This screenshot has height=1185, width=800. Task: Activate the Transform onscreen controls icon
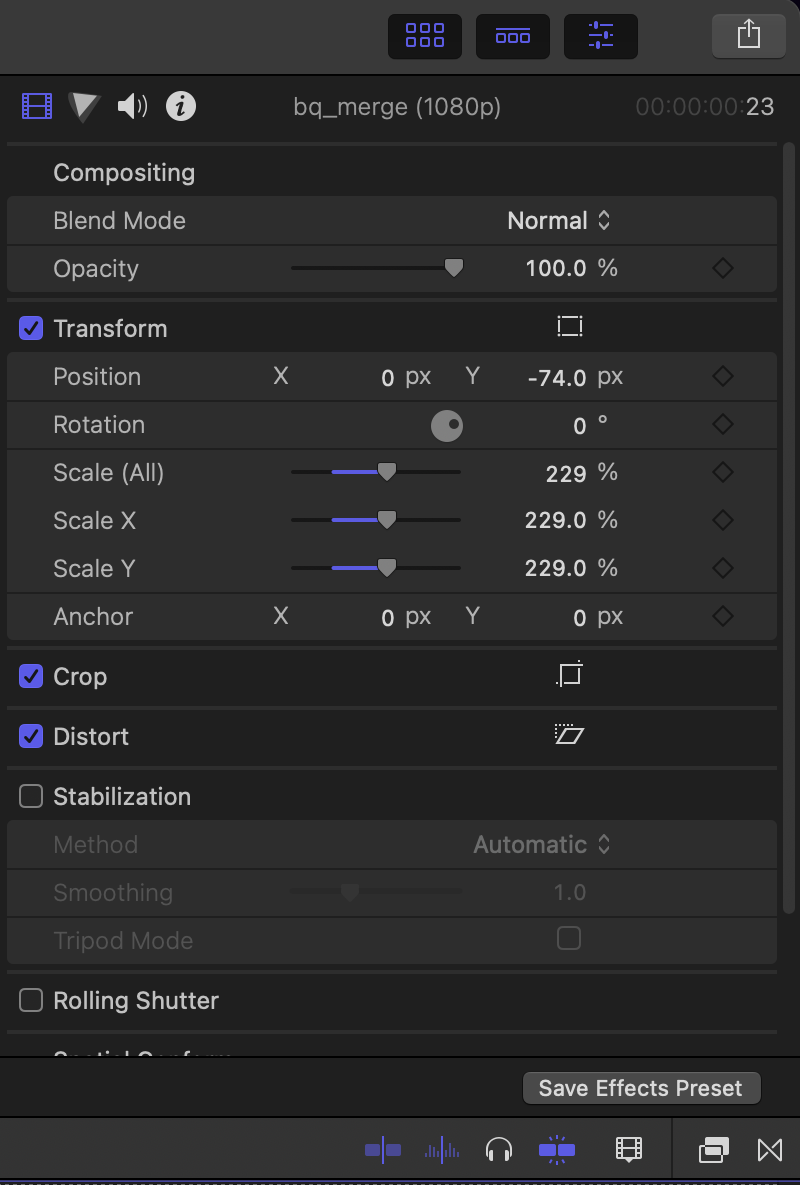[x=570, y=326]
